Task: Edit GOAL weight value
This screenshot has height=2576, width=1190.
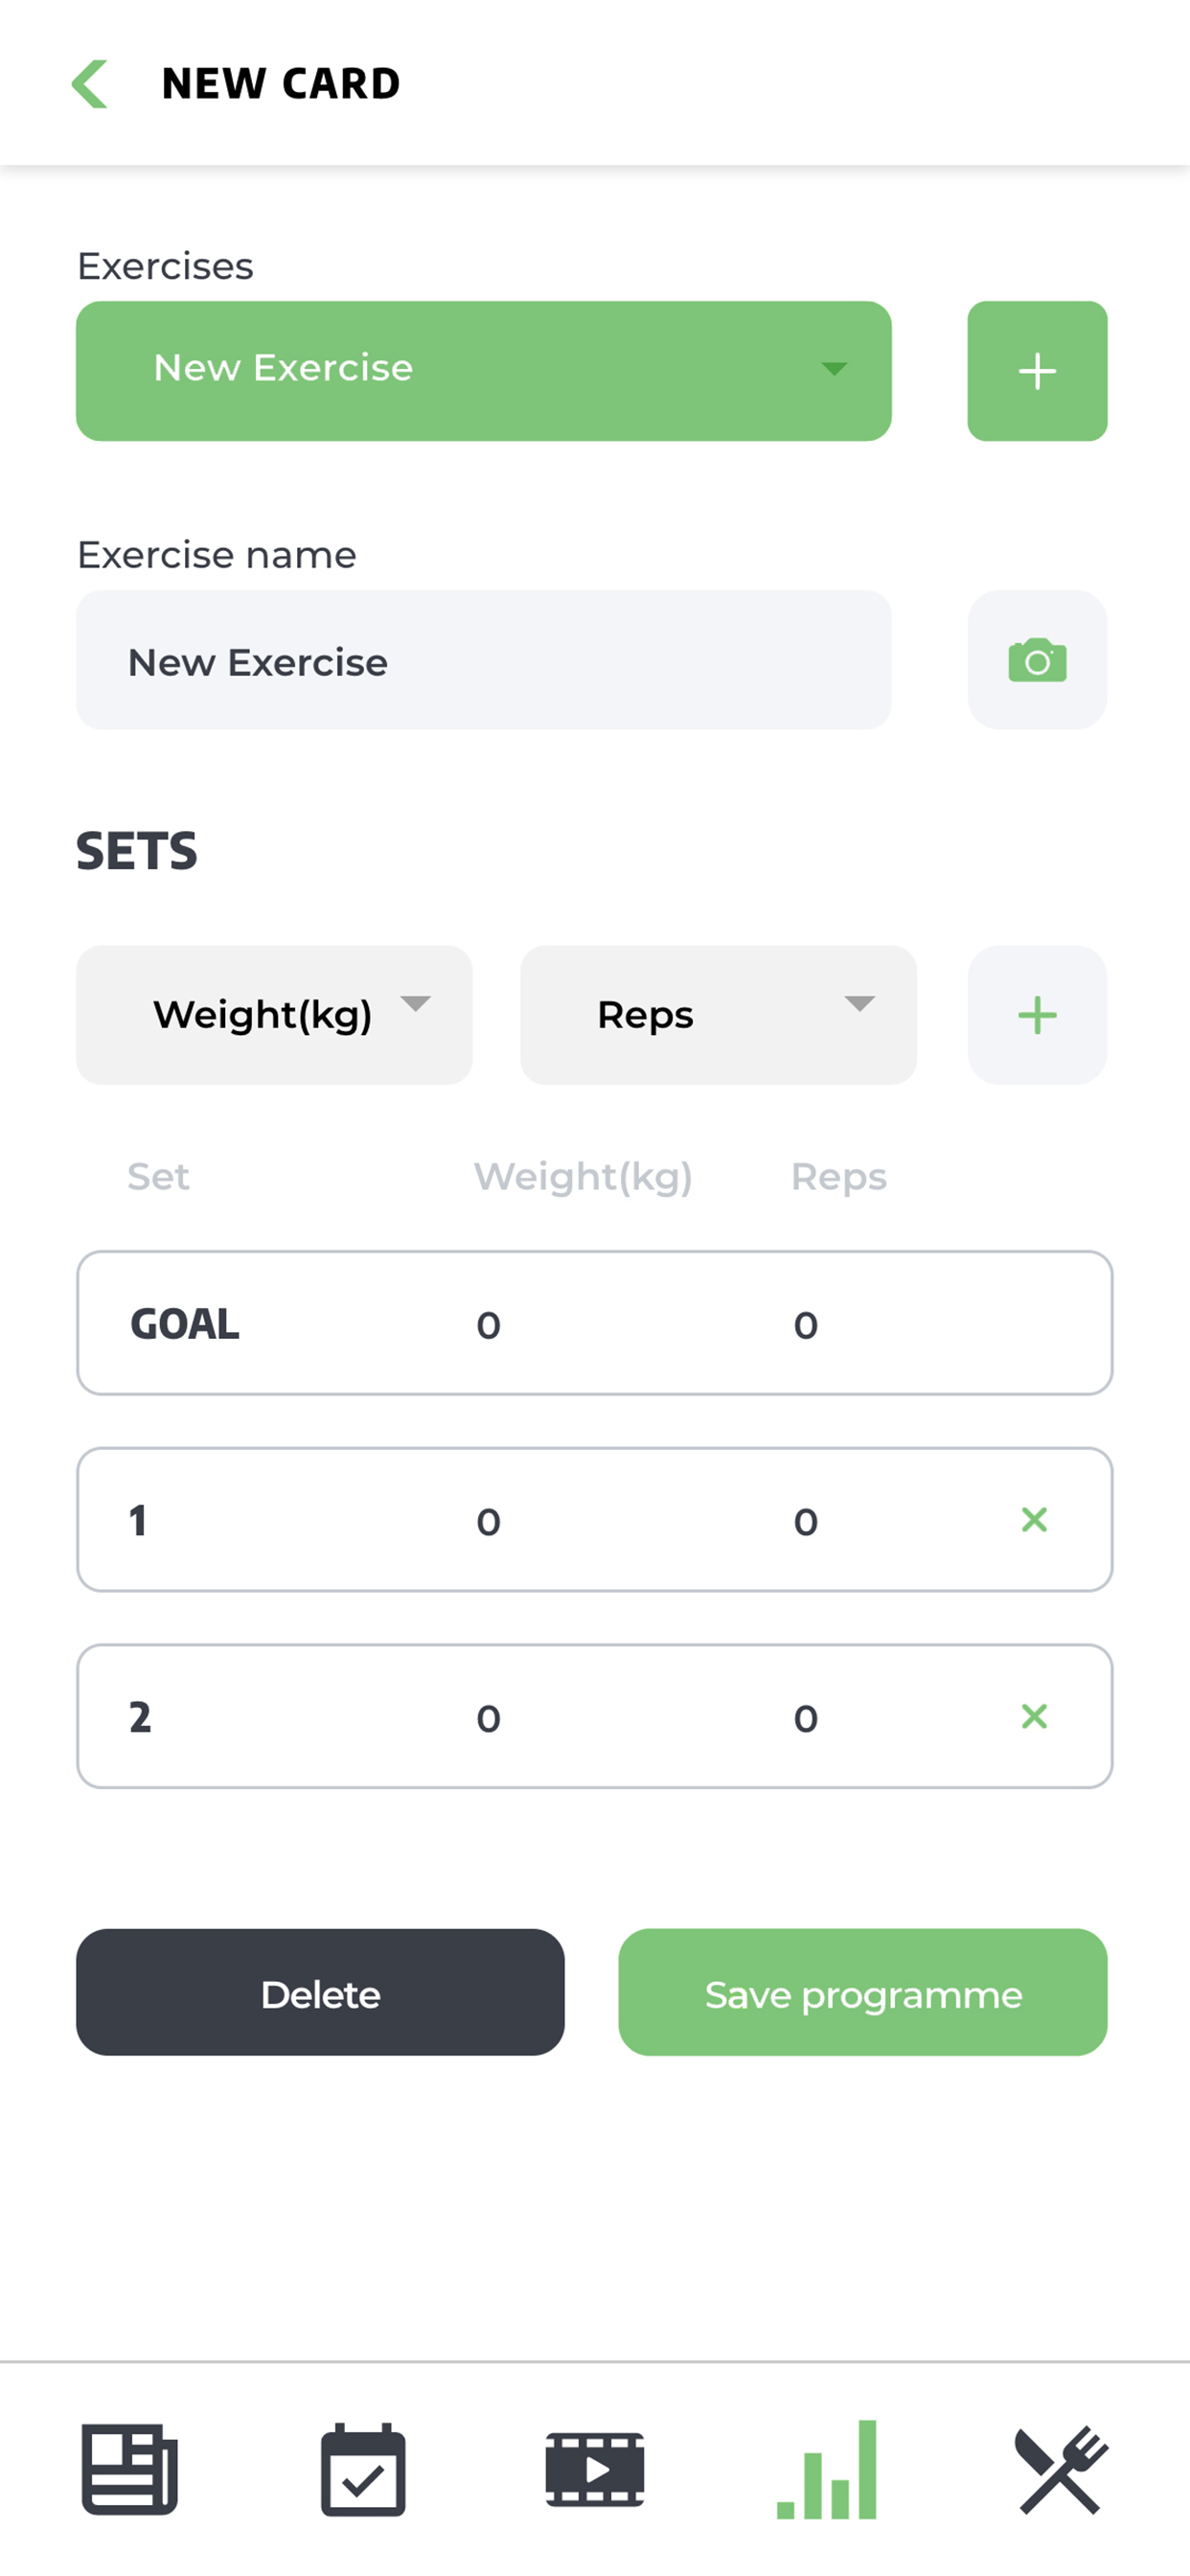Action: coord(488,1325)
